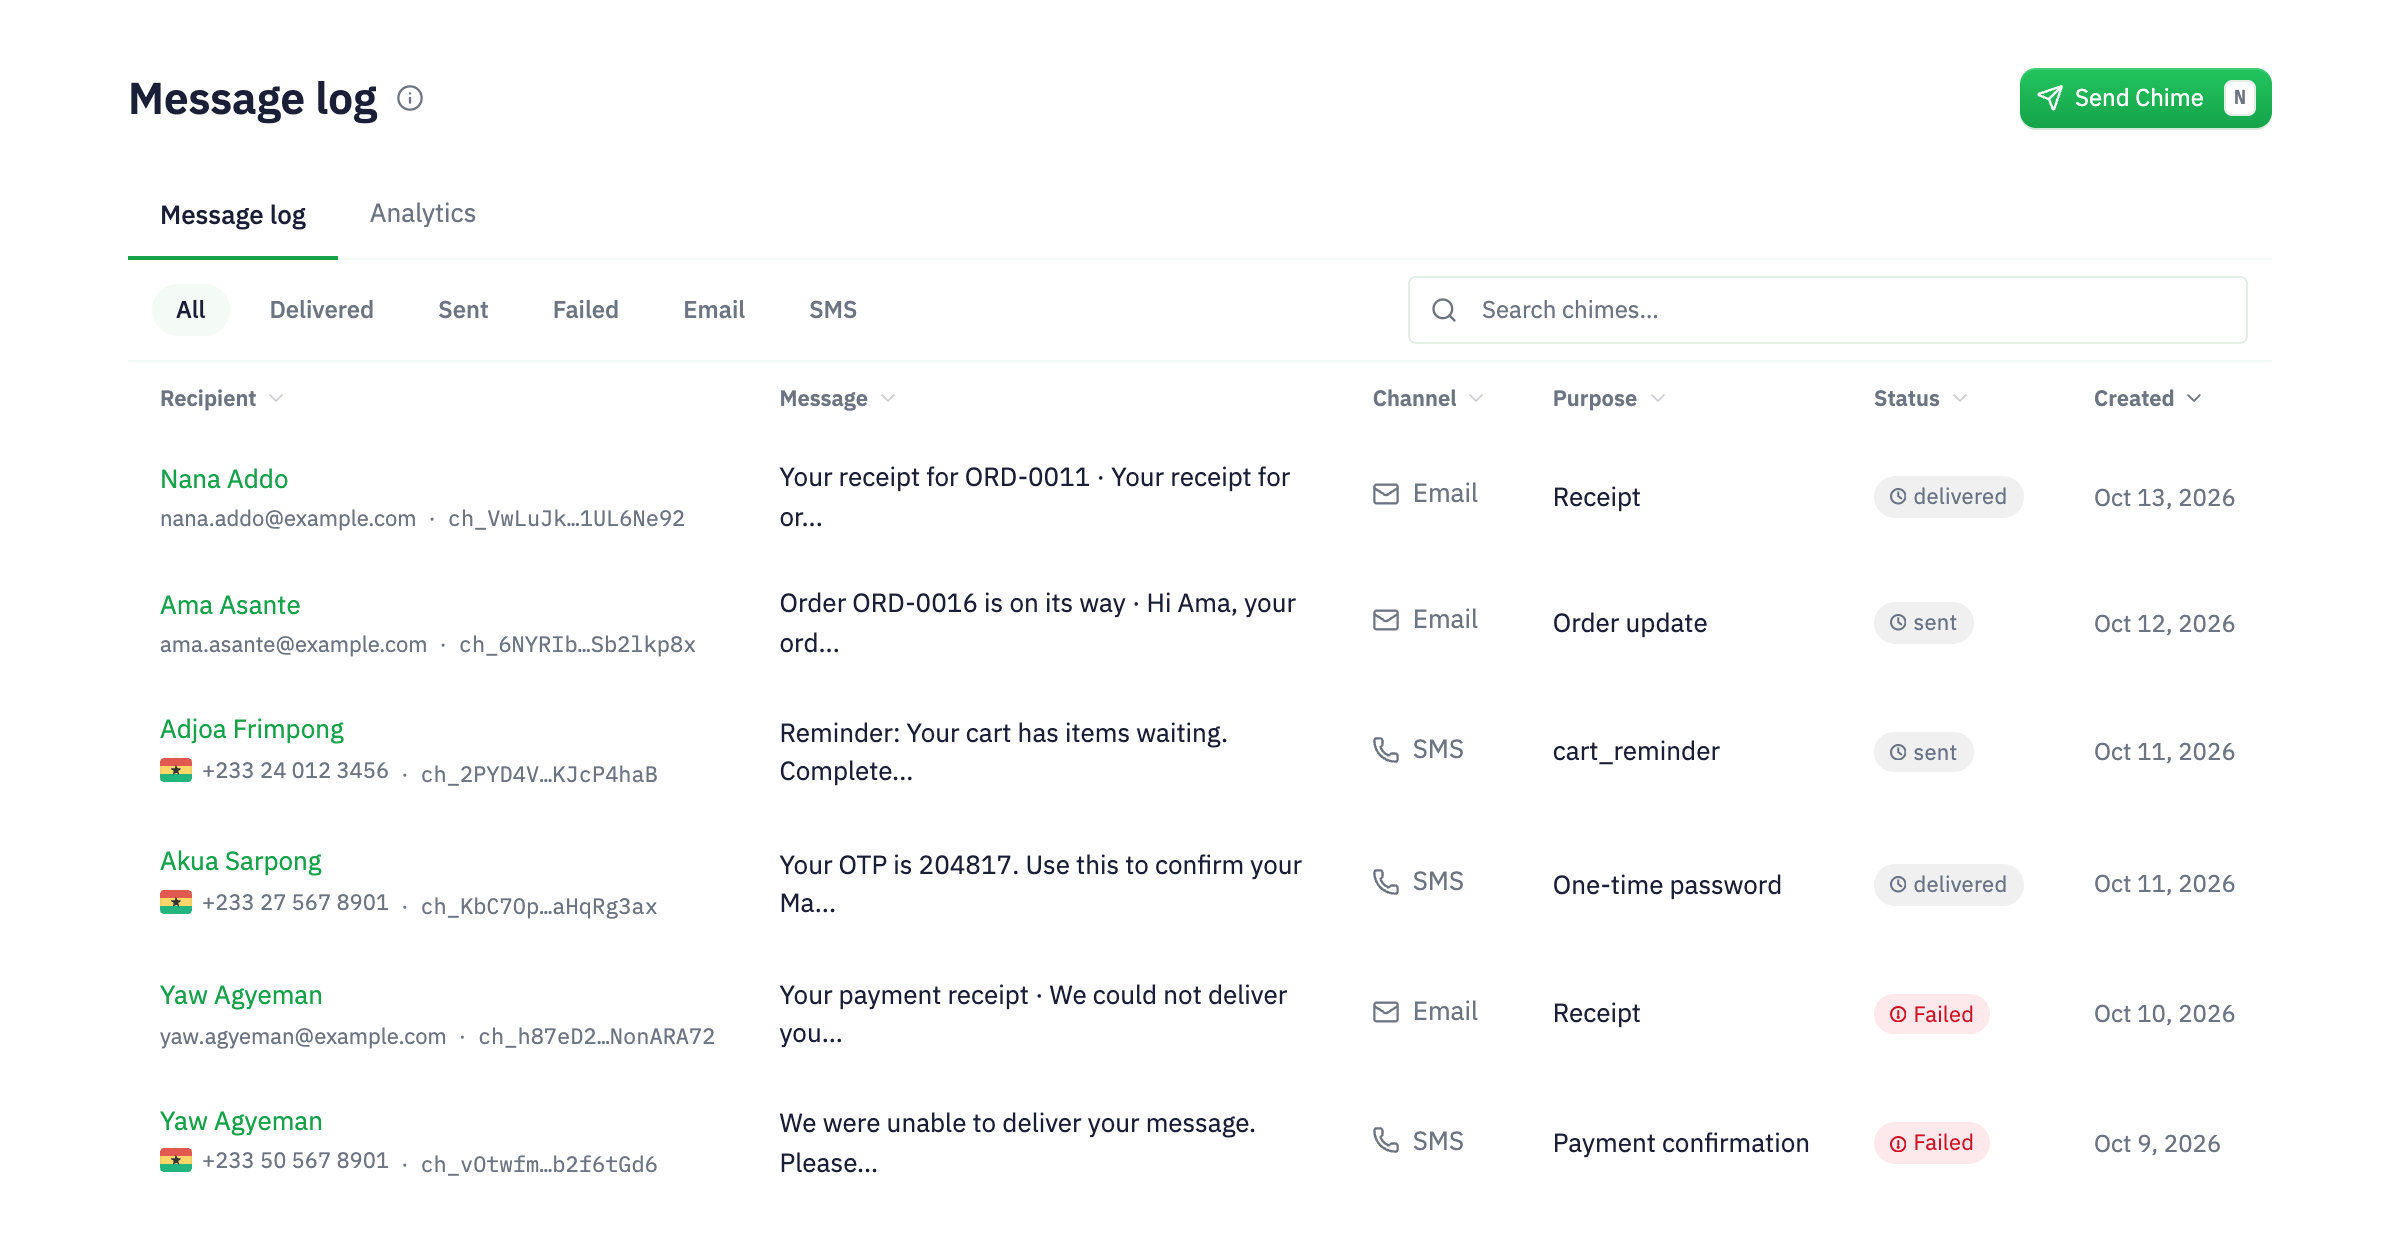Click the Oct 9, 2026 created date
The image size is (2400, 1240).
click(2157, 1143)
